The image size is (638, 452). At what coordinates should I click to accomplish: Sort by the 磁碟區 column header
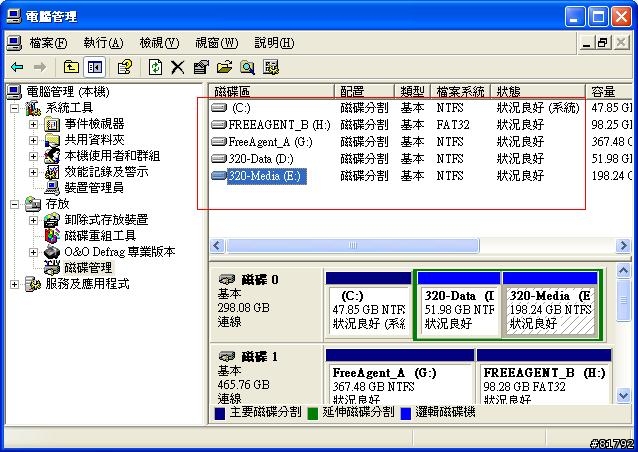tap(272, 91)
